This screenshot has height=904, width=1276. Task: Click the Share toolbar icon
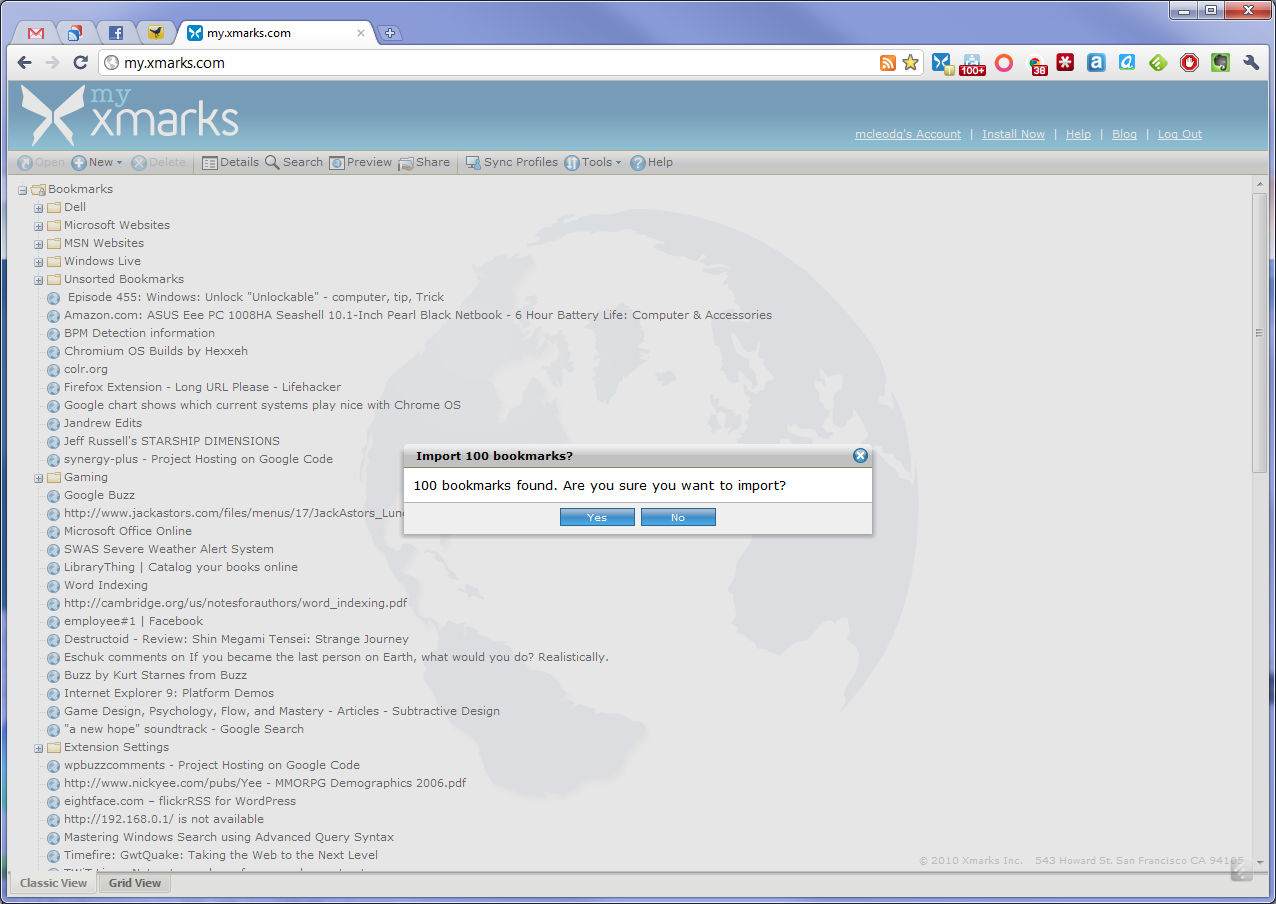click(x=424, y=163)
